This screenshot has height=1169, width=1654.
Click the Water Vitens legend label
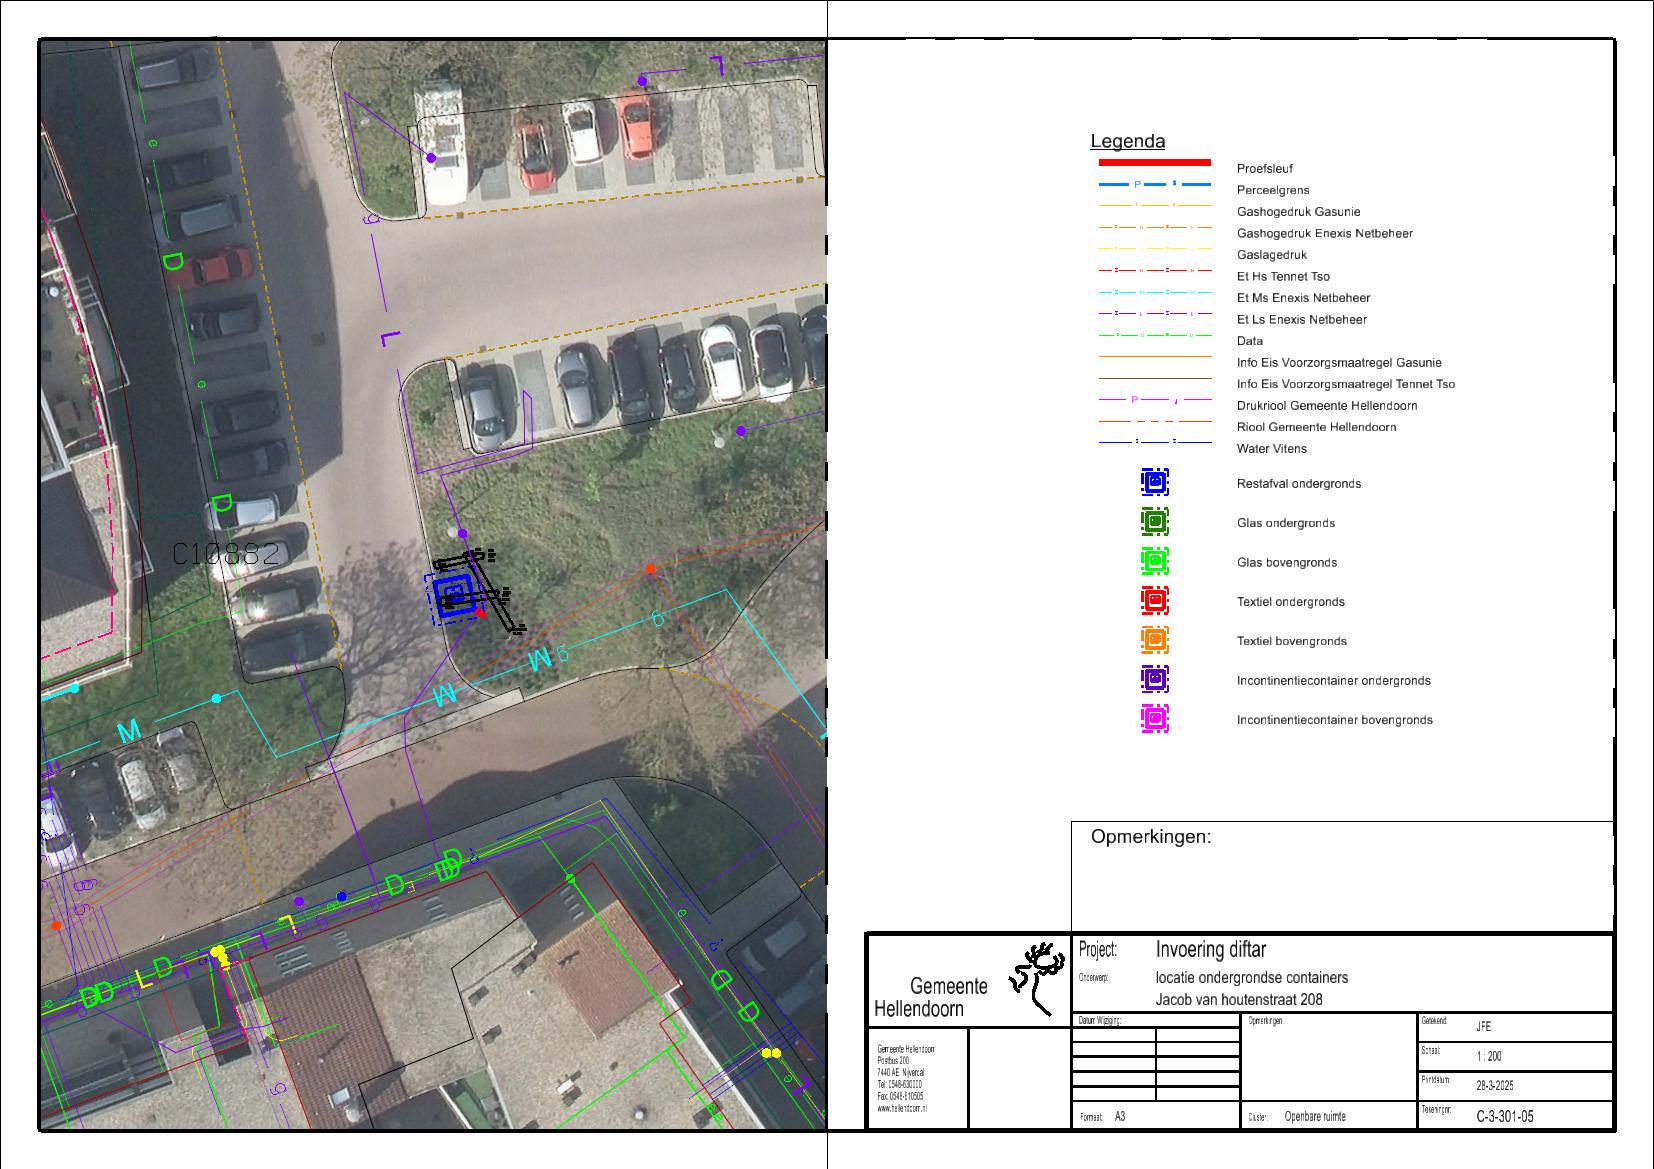coord(1271,449)
